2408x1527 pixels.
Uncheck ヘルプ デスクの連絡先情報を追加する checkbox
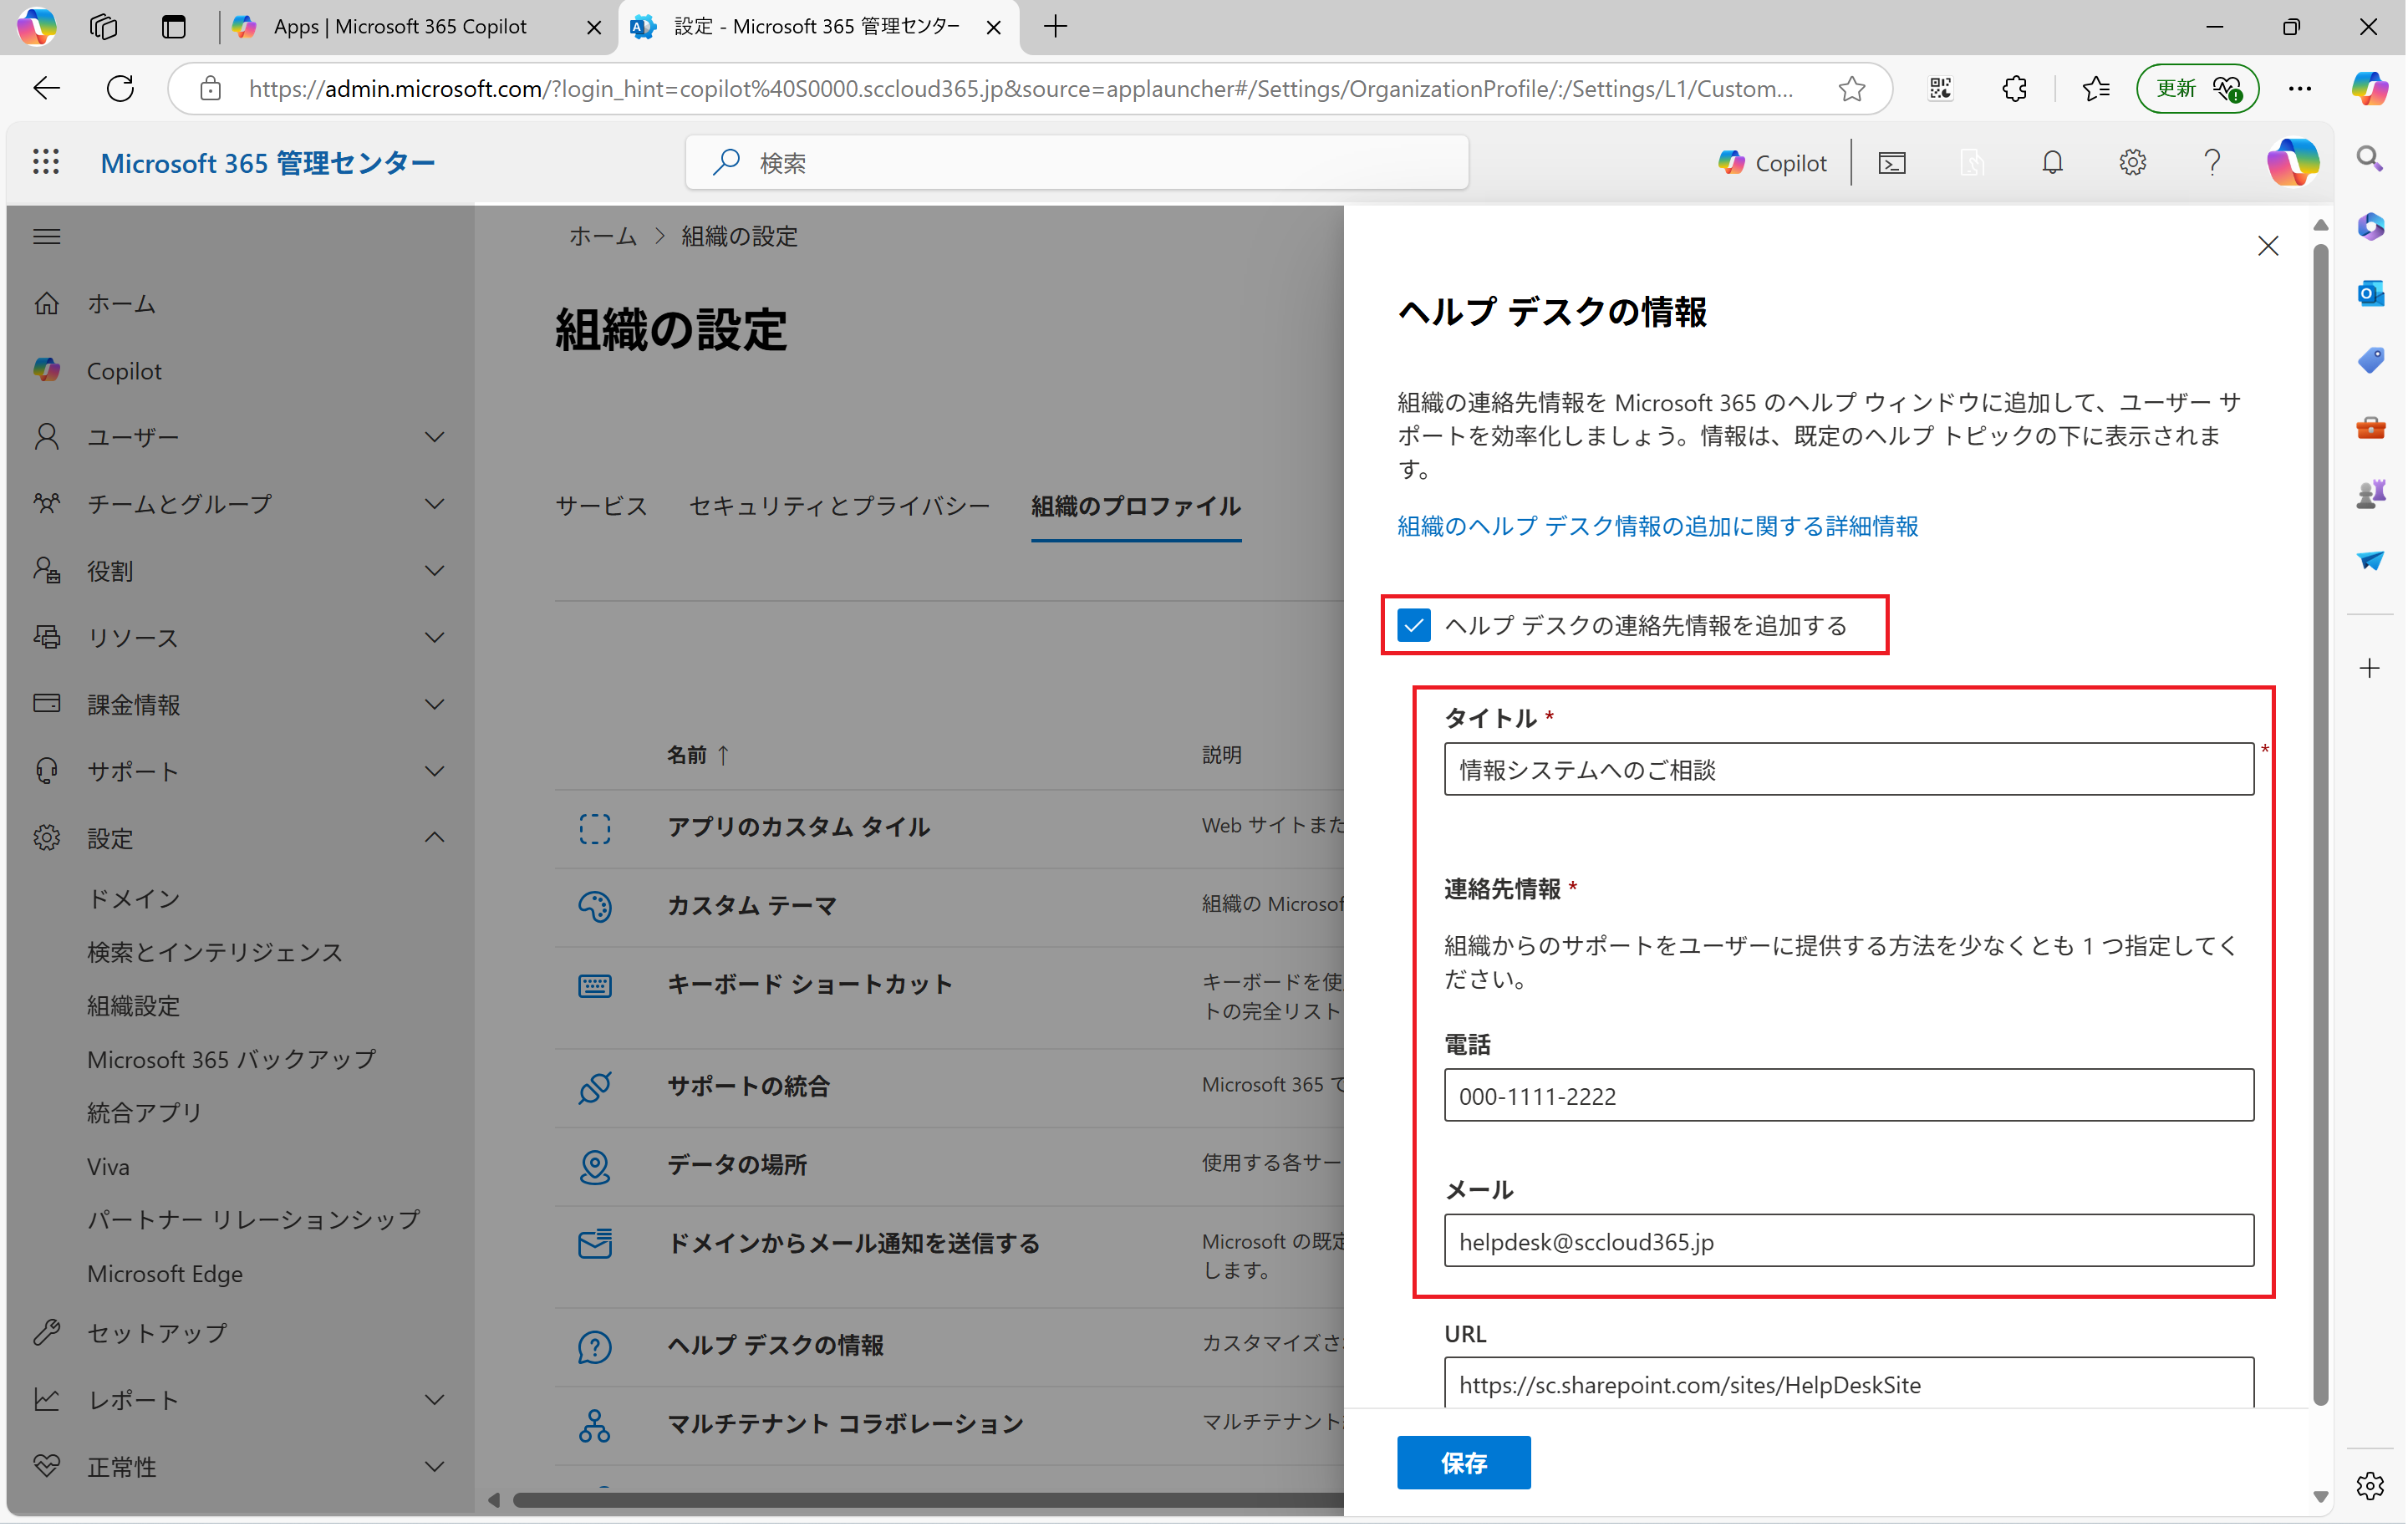[1413, 626]
